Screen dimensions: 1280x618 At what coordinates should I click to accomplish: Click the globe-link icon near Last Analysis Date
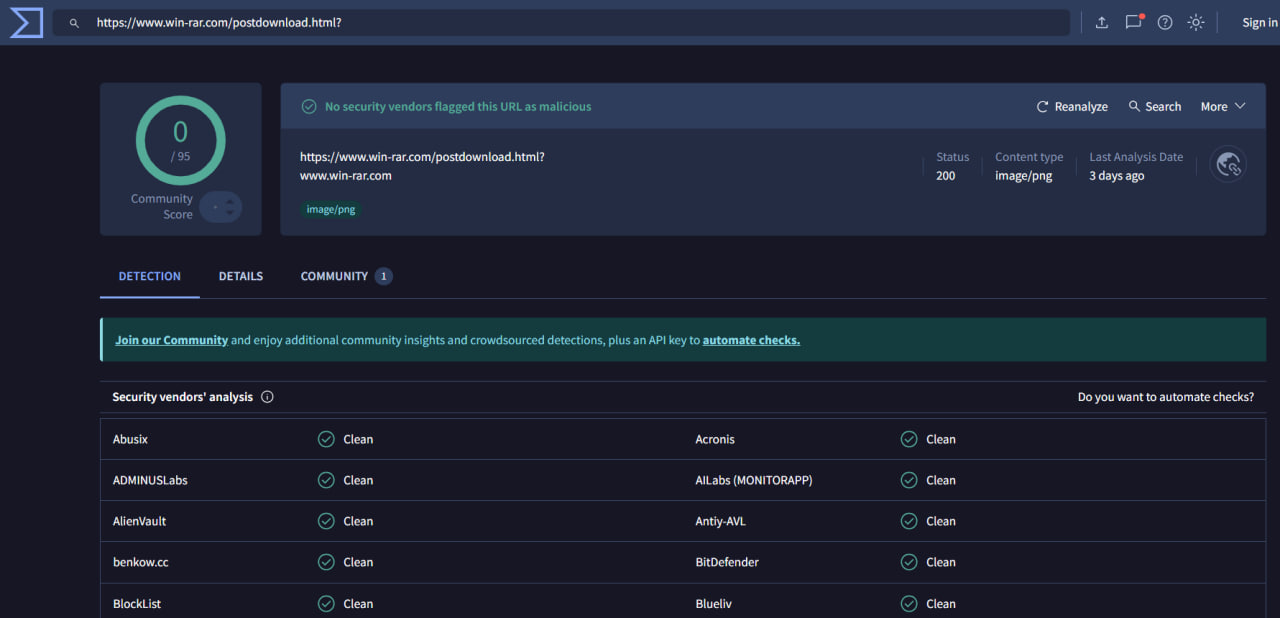[1228, 163]
